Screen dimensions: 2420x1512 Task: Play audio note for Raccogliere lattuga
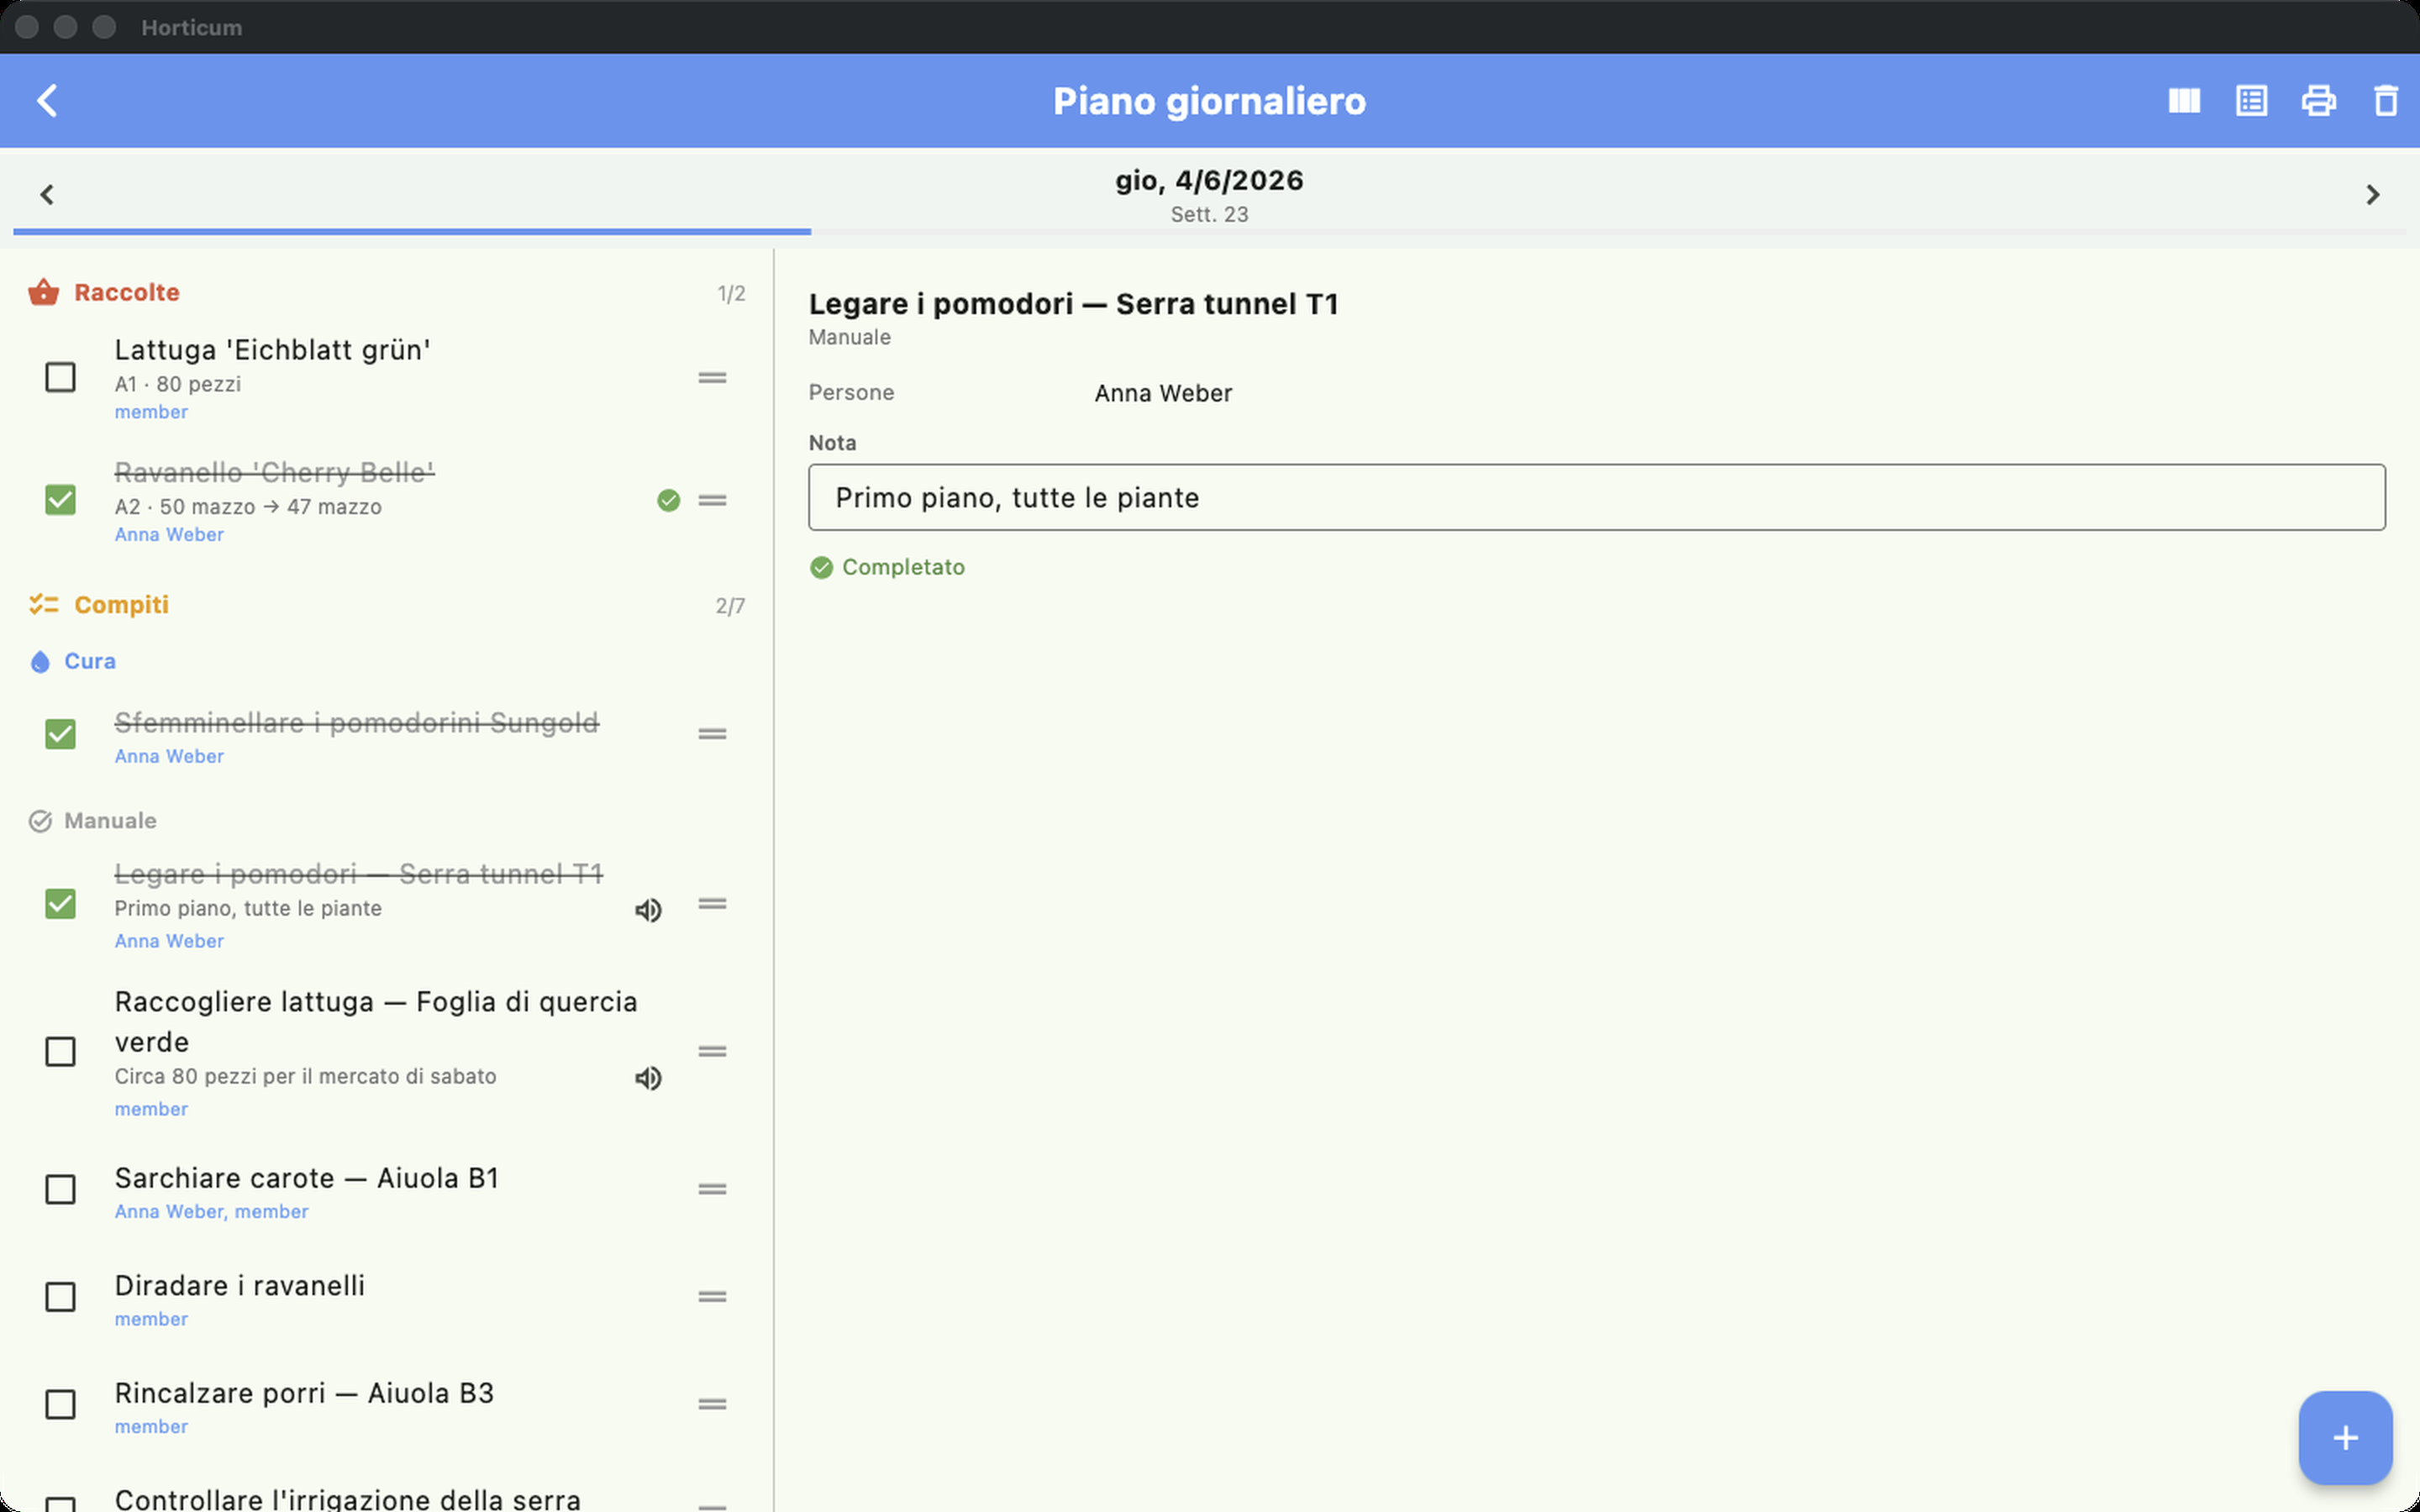(648, 1078)
